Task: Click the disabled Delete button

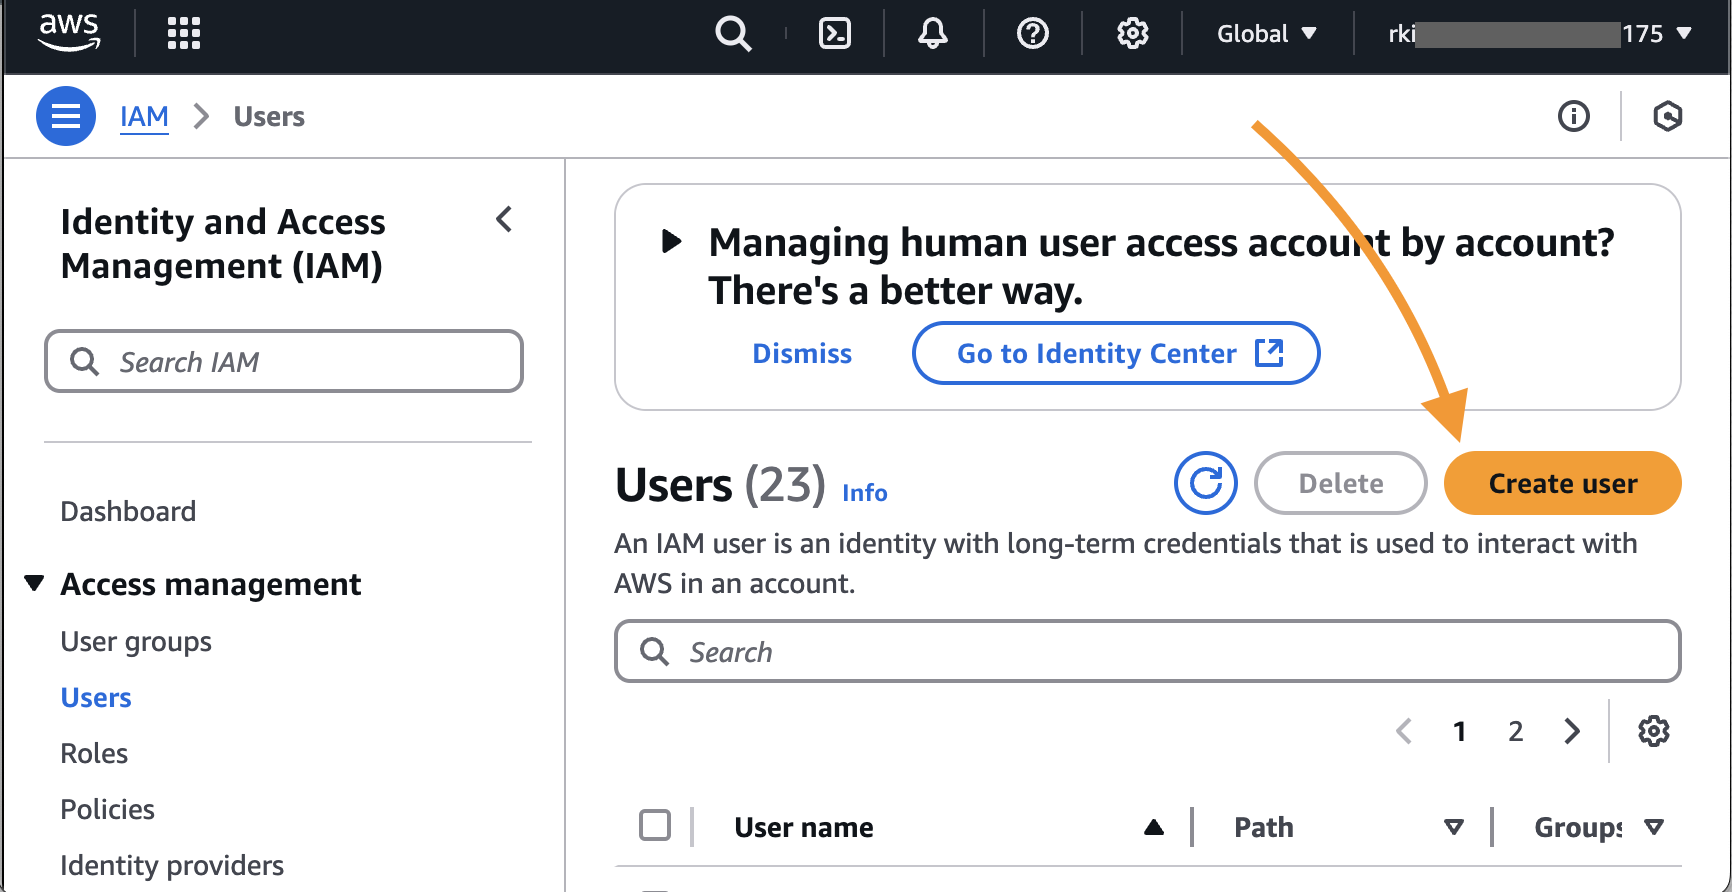Action: point(1341,483)
